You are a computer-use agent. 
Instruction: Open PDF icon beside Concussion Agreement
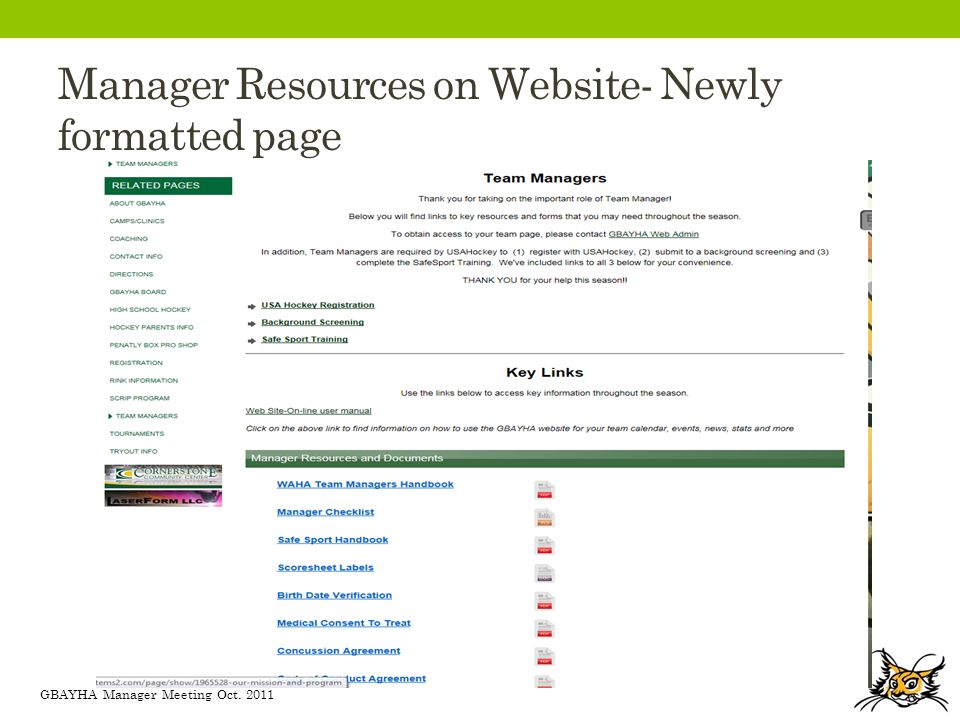tap(544, 656)
